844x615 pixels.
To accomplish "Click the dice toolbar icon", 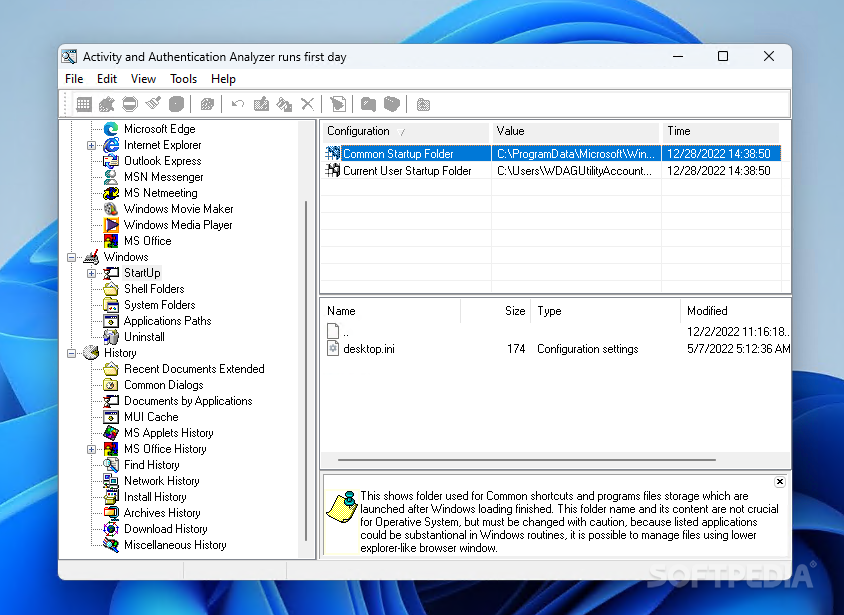I will pyautogui.click(x=207, y=104).
